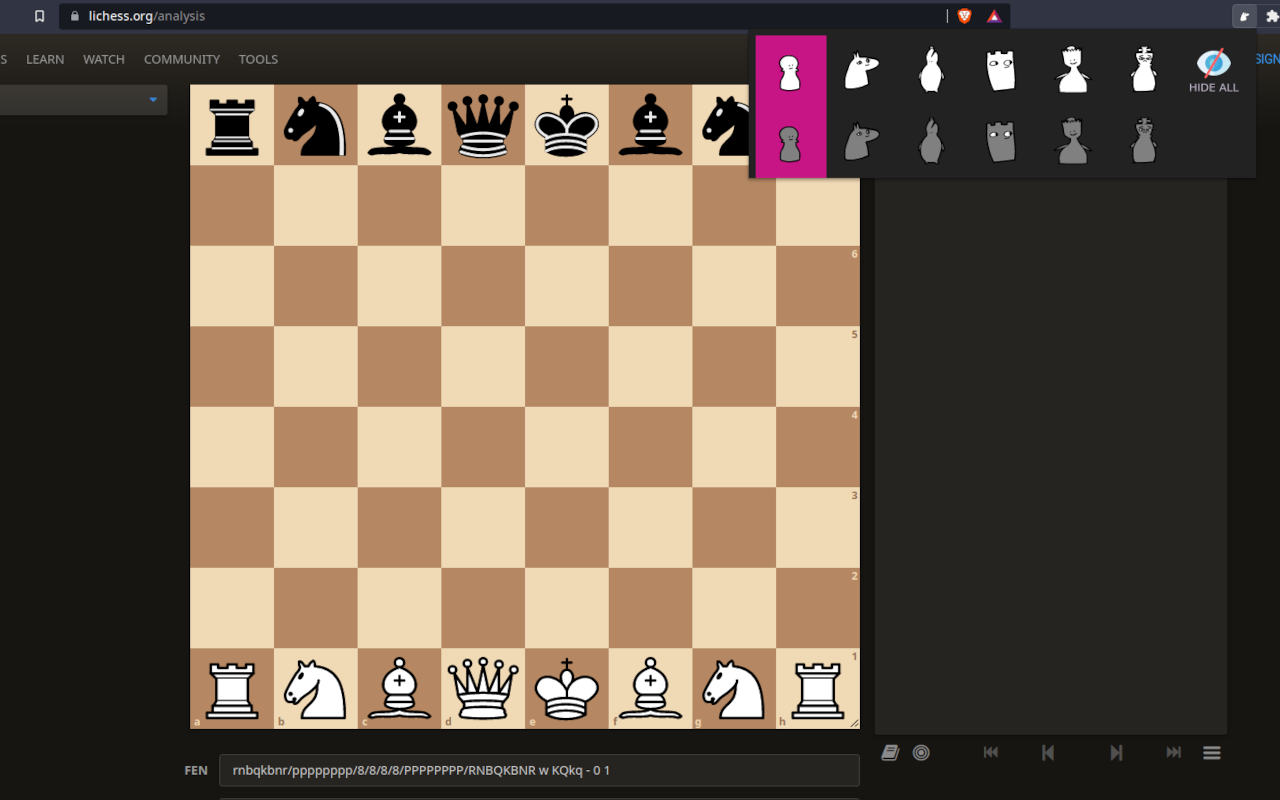Select the black bishop in the piece panel
The width and height of the screenshot is (1280, 800).
(931, 140)
